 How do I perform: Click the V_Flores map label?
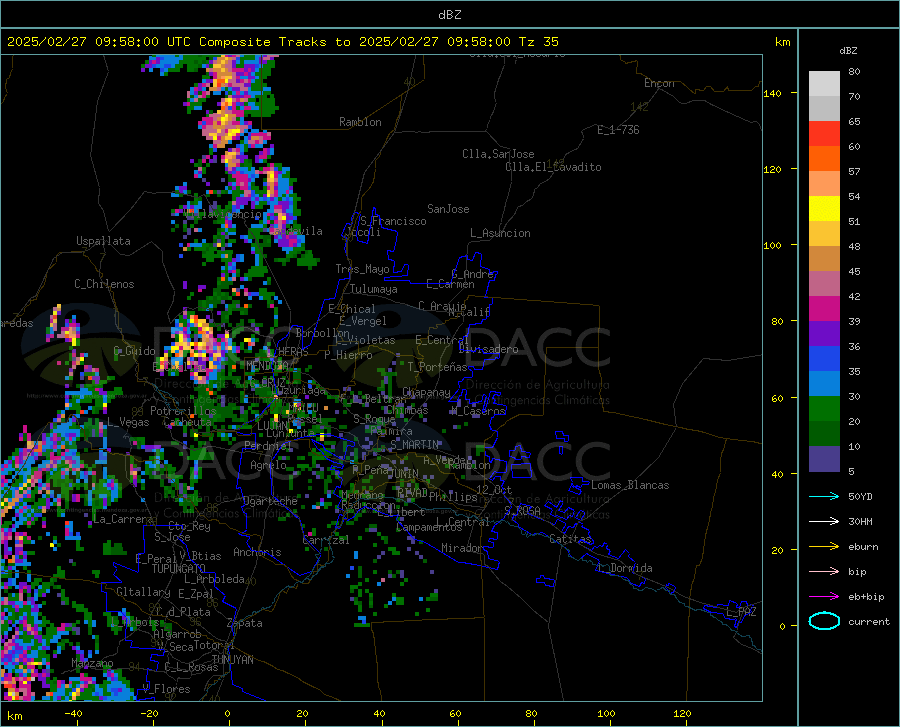click(x=166, y=689)
